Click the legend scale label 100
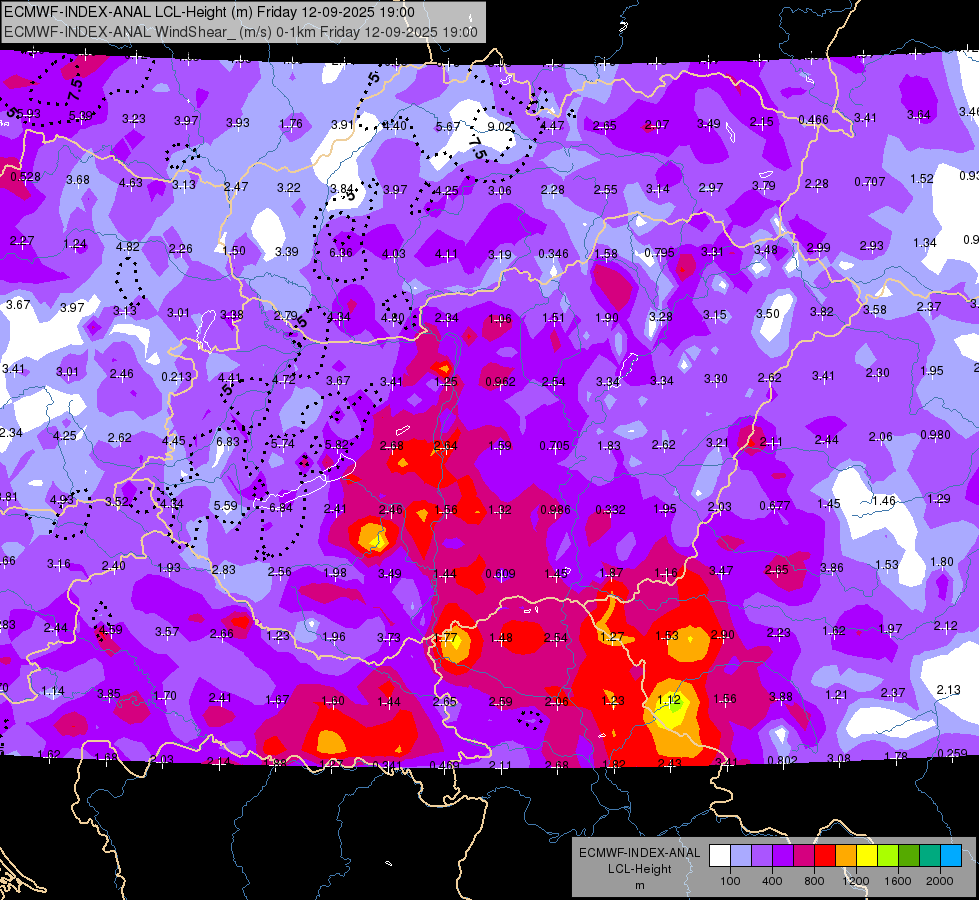Screen dimensions: 979x900 click(x=730, y=881)
